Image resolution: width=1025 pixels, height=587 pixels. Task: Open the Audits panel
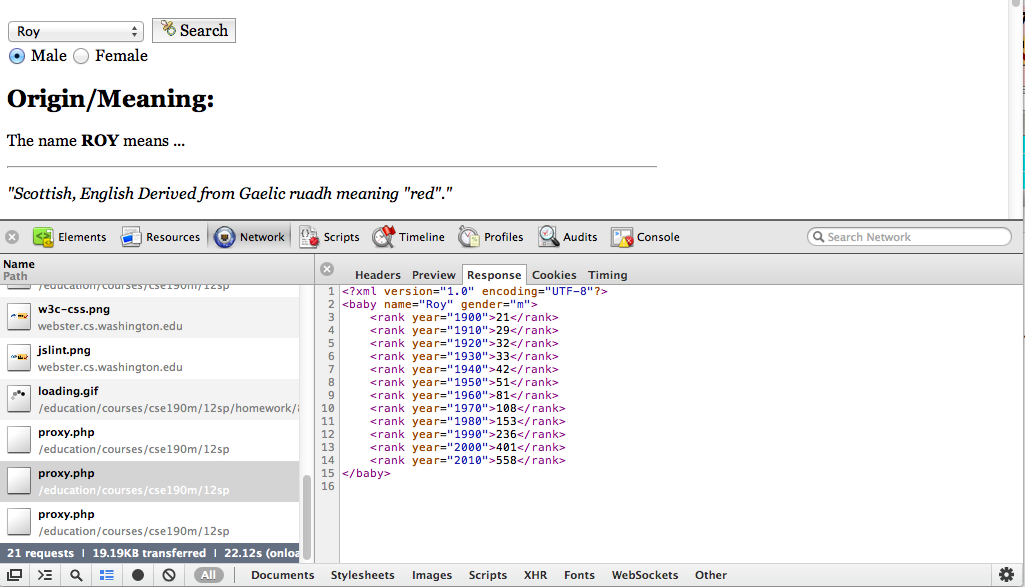tap(567, 237)
